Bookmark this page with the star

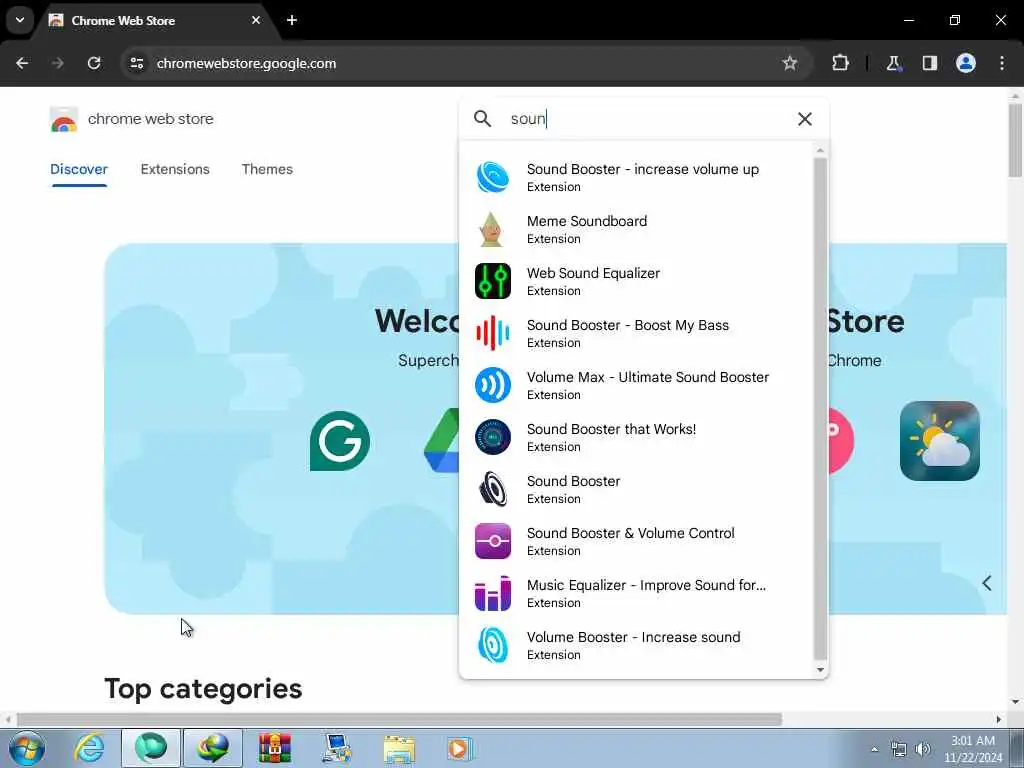pos(790,63)
